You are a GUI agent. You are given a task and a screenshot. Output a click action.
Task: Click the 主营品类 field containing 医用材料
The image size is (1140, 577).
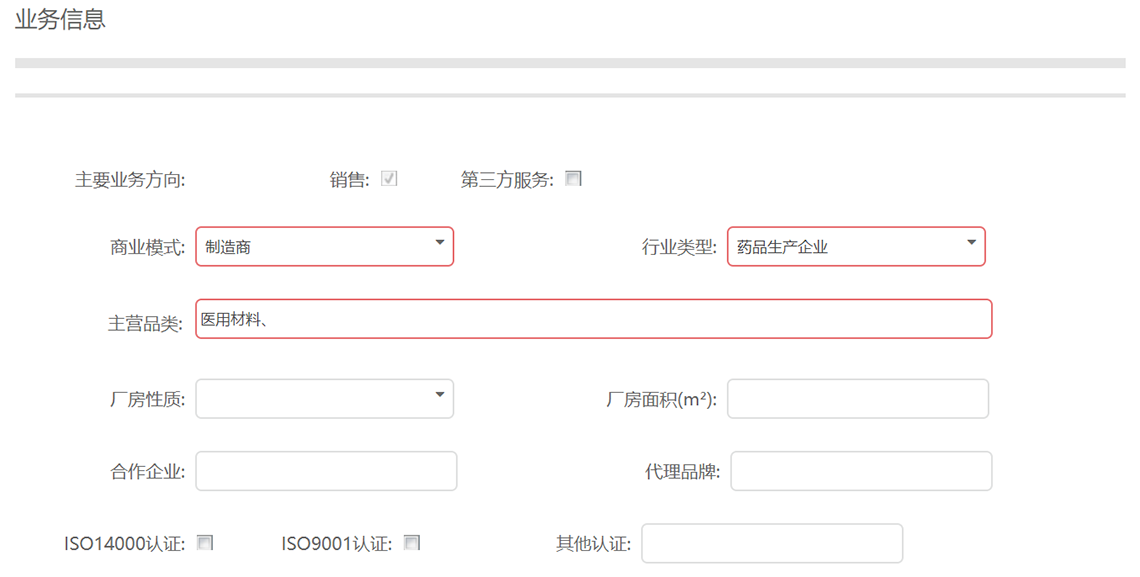(x=593, y=319)
